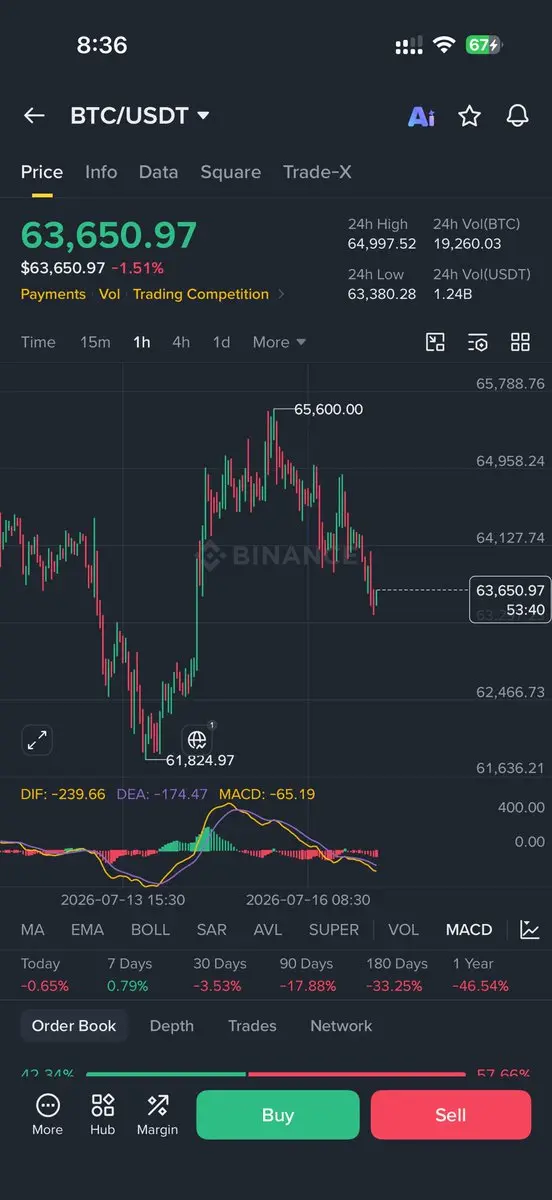Tap the current price label 63,650.97 on chart
This screenshot has width=552, height=1200.
(510, 600)
